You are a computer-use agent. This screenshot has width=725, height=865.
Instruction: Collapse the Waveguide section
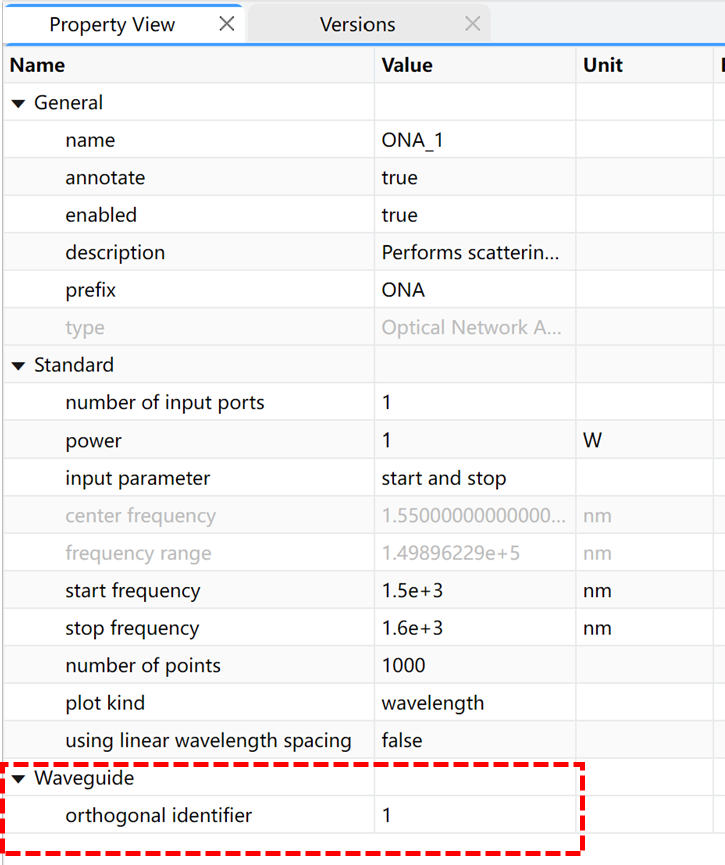[x=19, y=779]
